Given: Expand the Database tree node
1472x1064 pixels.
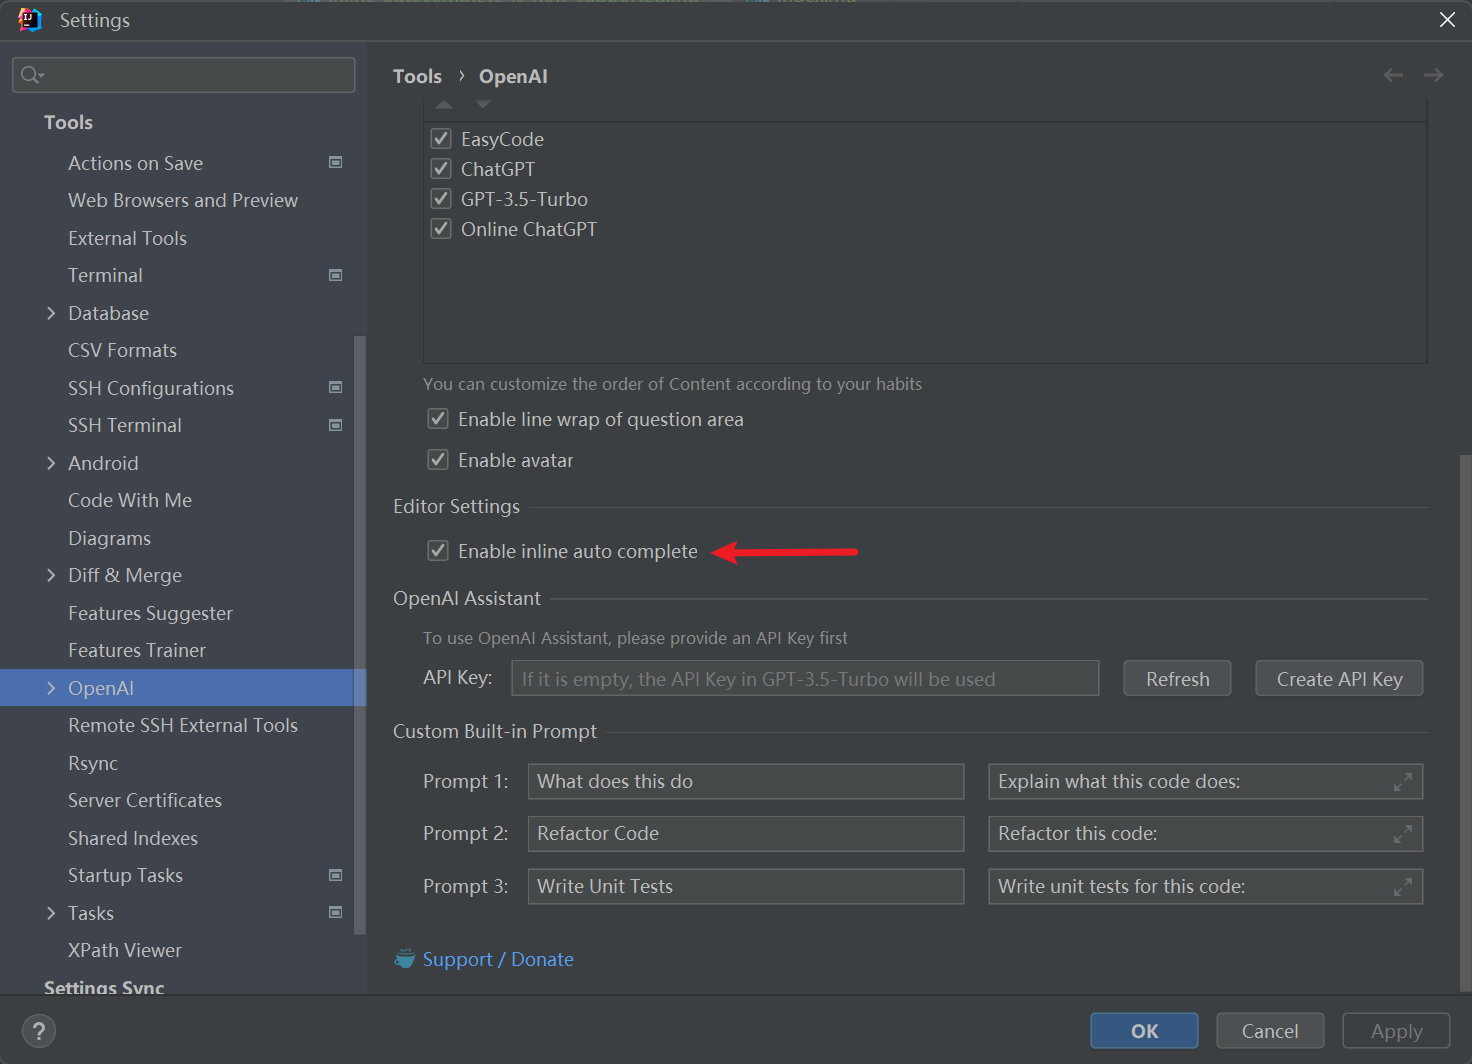Looking at the screenshot, I should click(52, 312).
